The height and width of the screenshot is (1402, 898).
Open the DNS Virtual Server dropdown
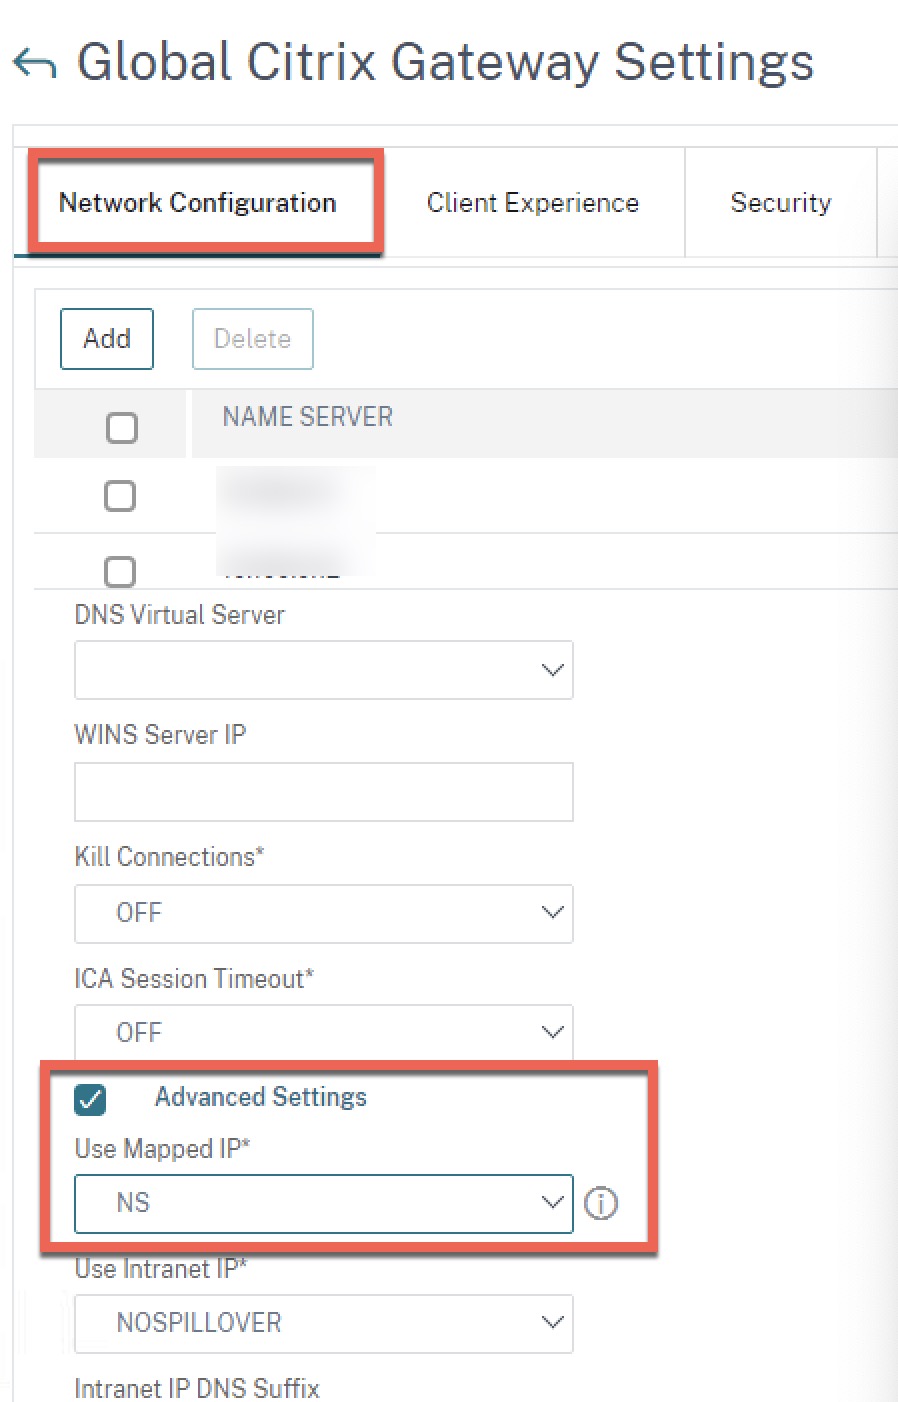(x=323, y=670)
